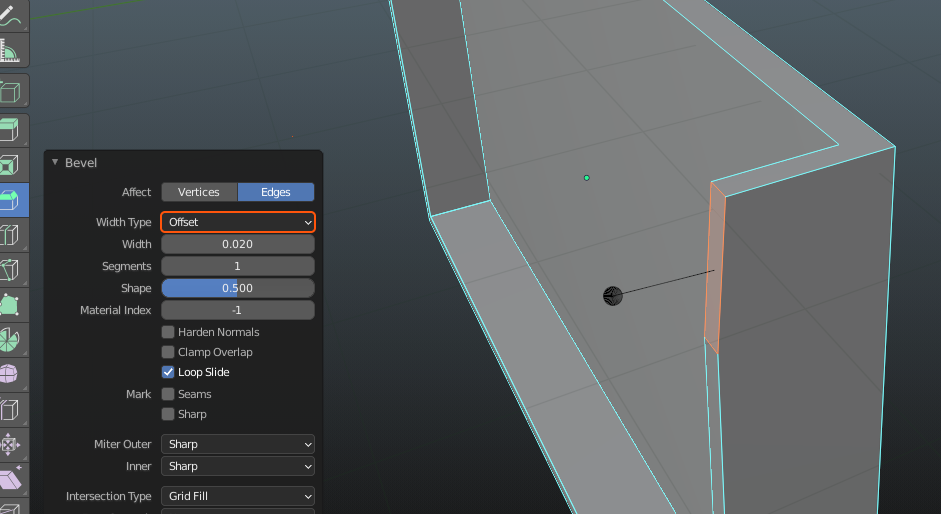Select the Measure tool
941x514 pixels.
[x=11, y=50]
